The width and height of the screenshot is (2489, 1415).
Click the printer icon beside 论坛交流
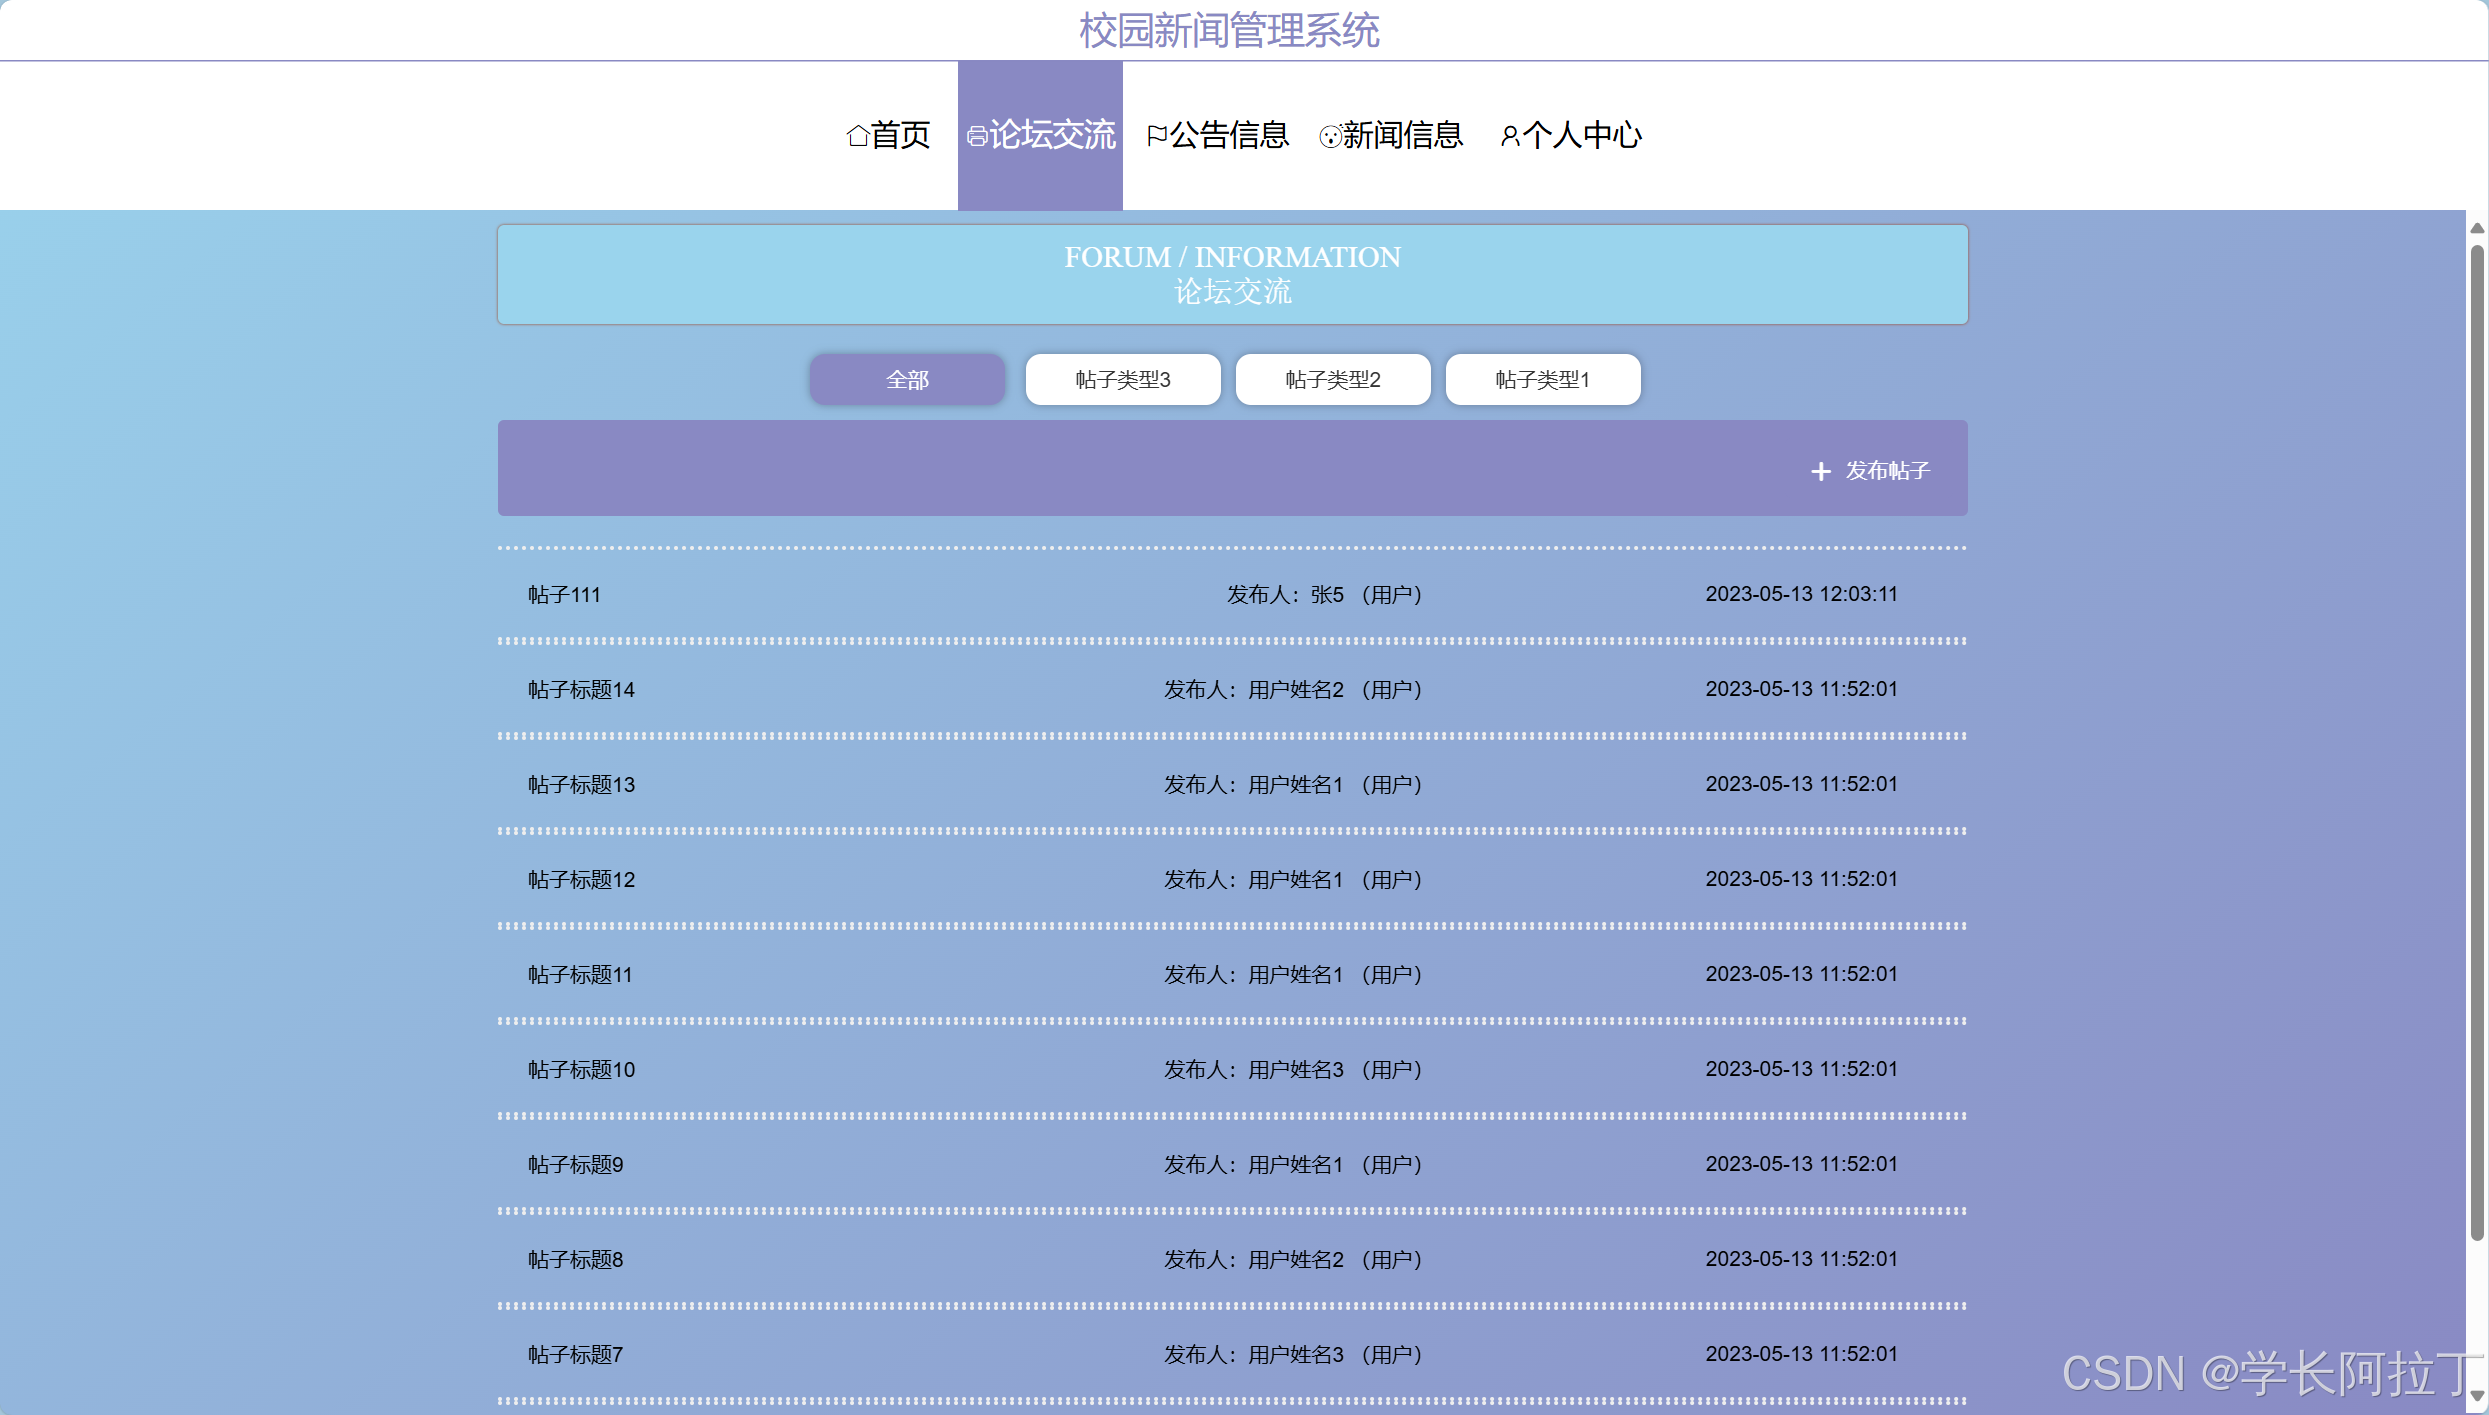[977, 136]
